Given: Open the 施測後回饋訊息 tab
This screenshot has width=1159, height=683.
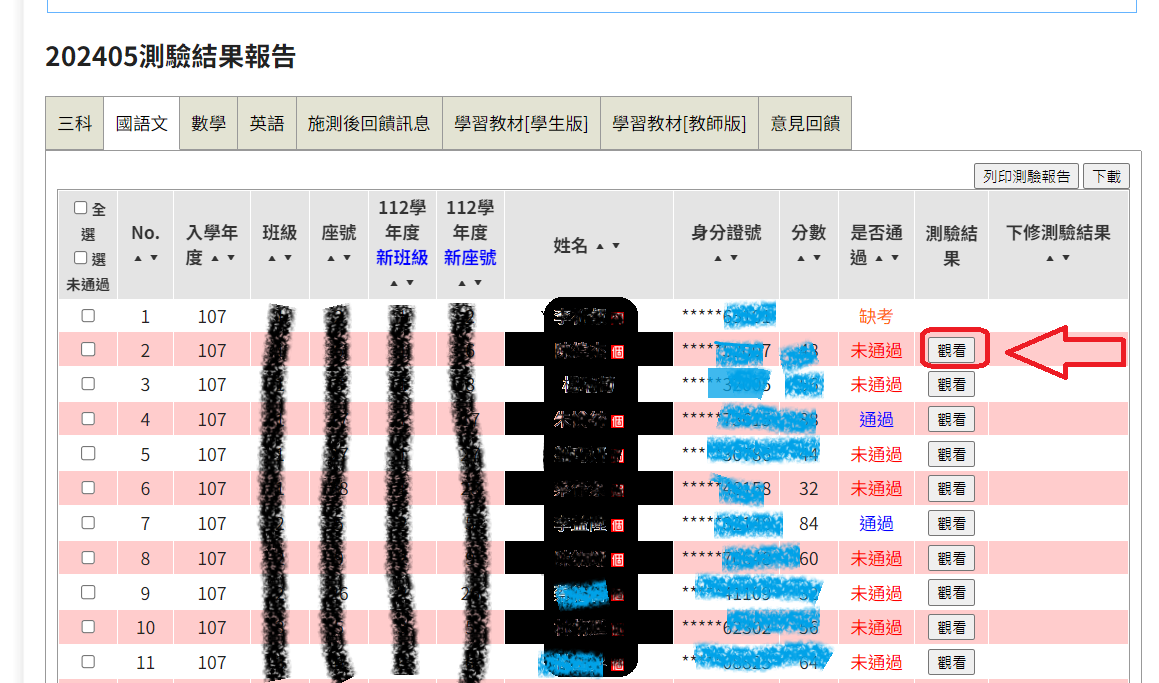Looking at the screenshot, I should coord(368,124).
